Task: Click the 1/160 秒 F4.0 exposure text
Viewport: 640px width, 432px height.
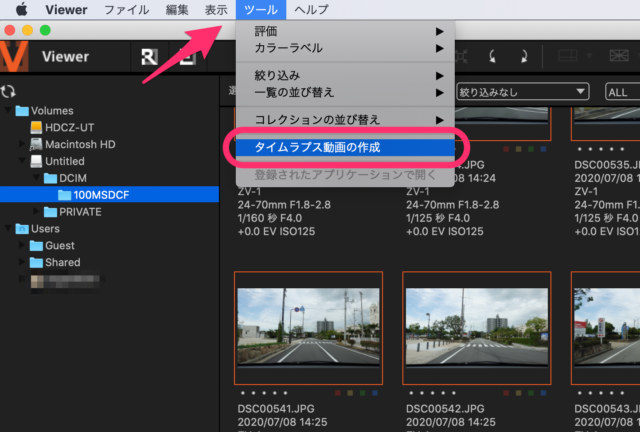Action: (x=270, y=218)
